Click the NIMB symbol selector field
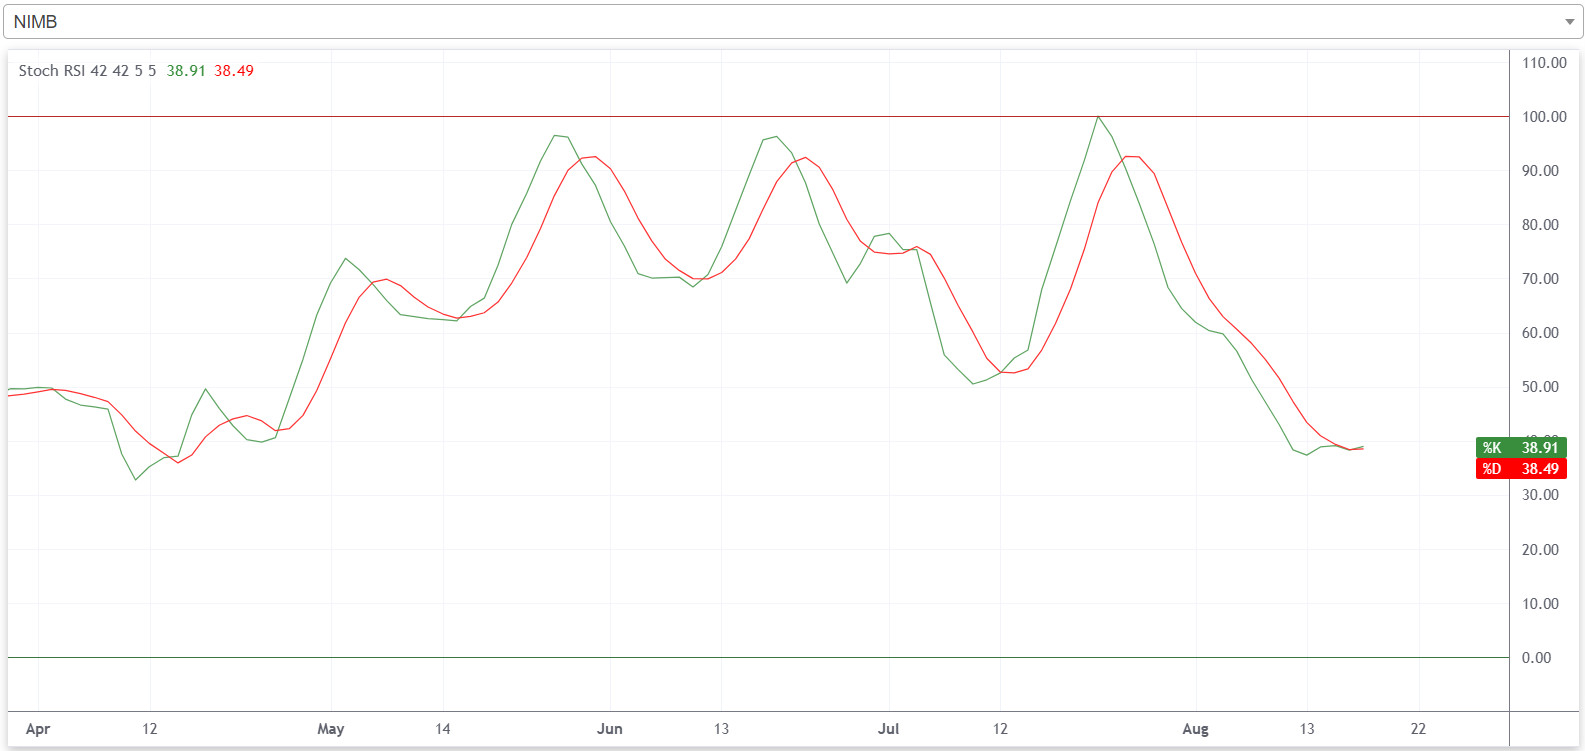 [x=780, y=22]
